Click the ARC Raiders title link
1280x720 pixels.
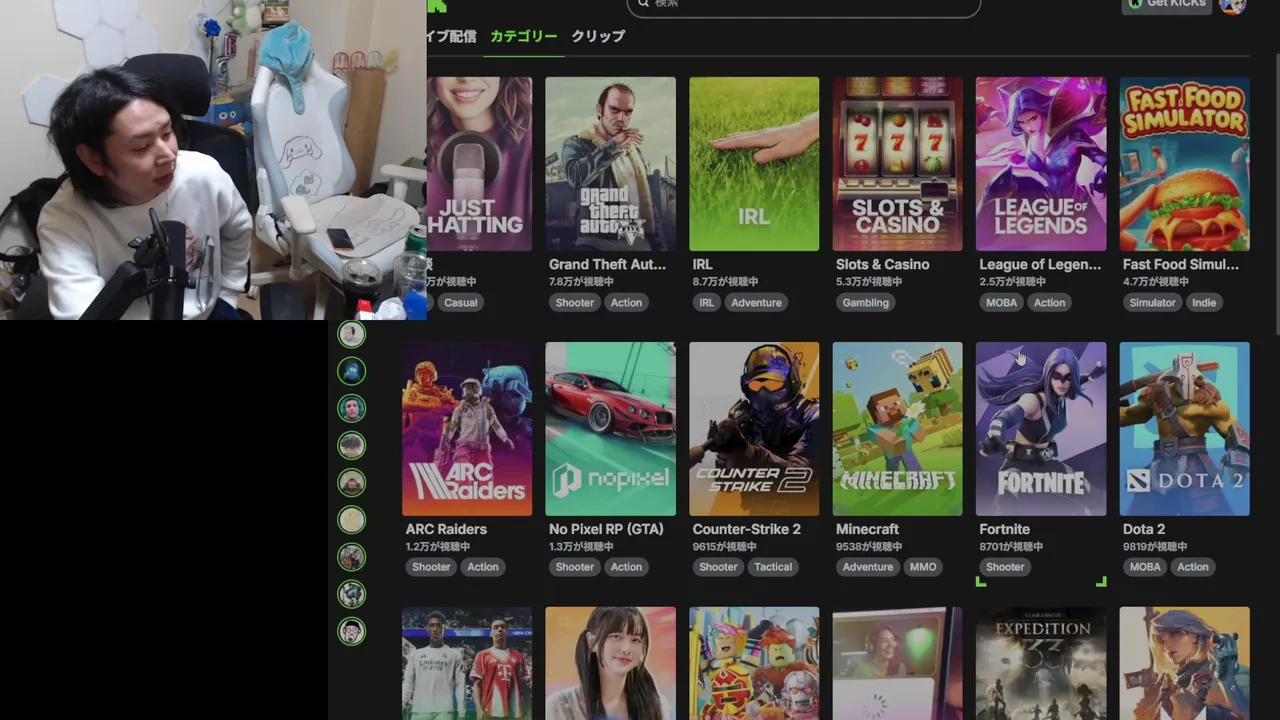tap(446, 529)
